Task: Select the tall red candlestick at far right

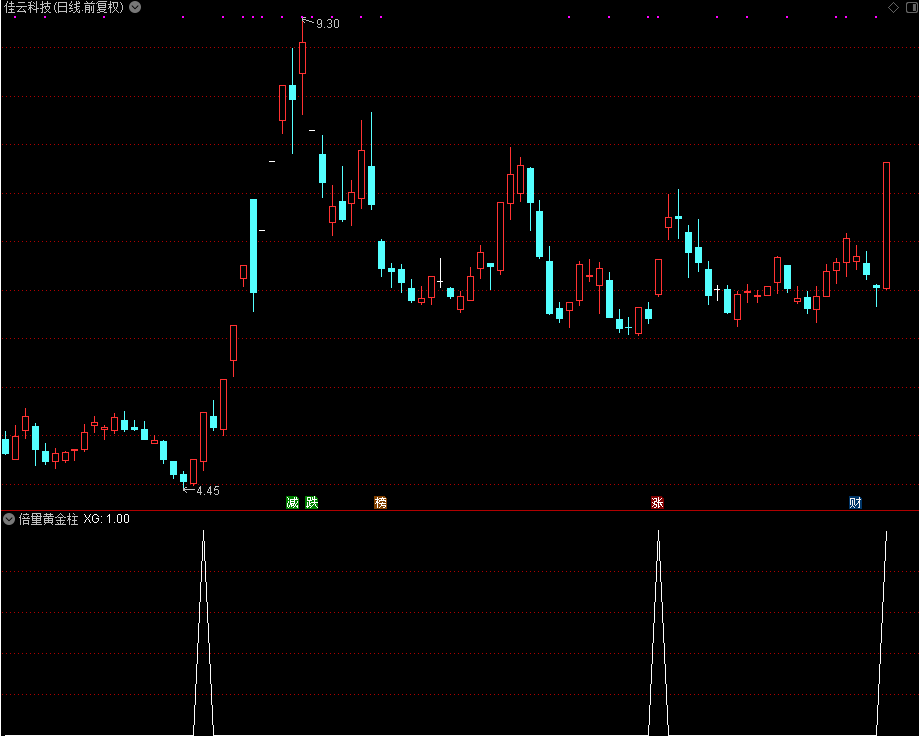Action: pos(886,226)
